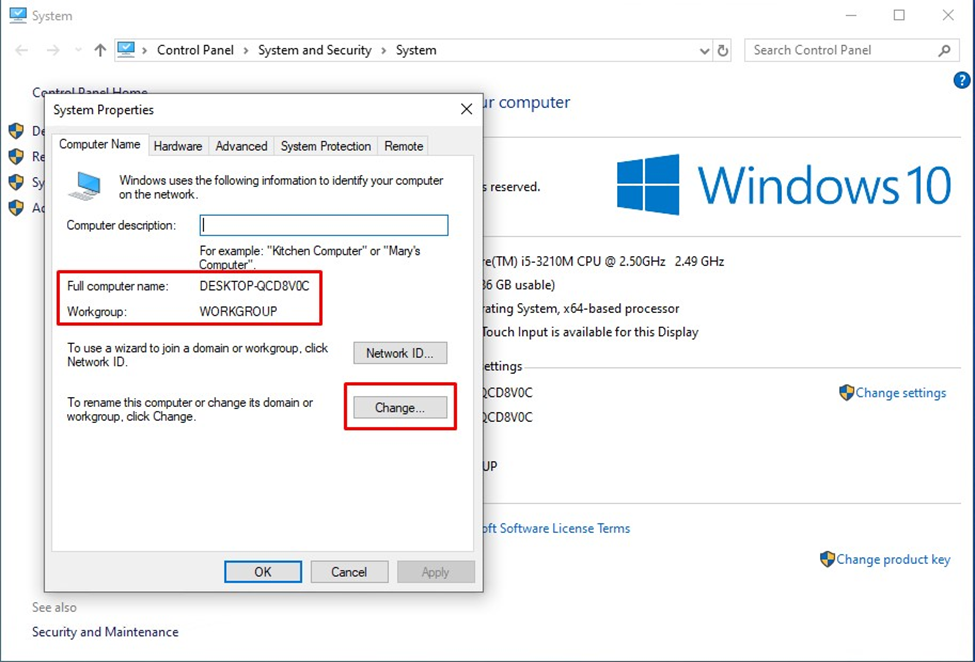Click the Change settings link
The image size is (975, 662).
900,393
